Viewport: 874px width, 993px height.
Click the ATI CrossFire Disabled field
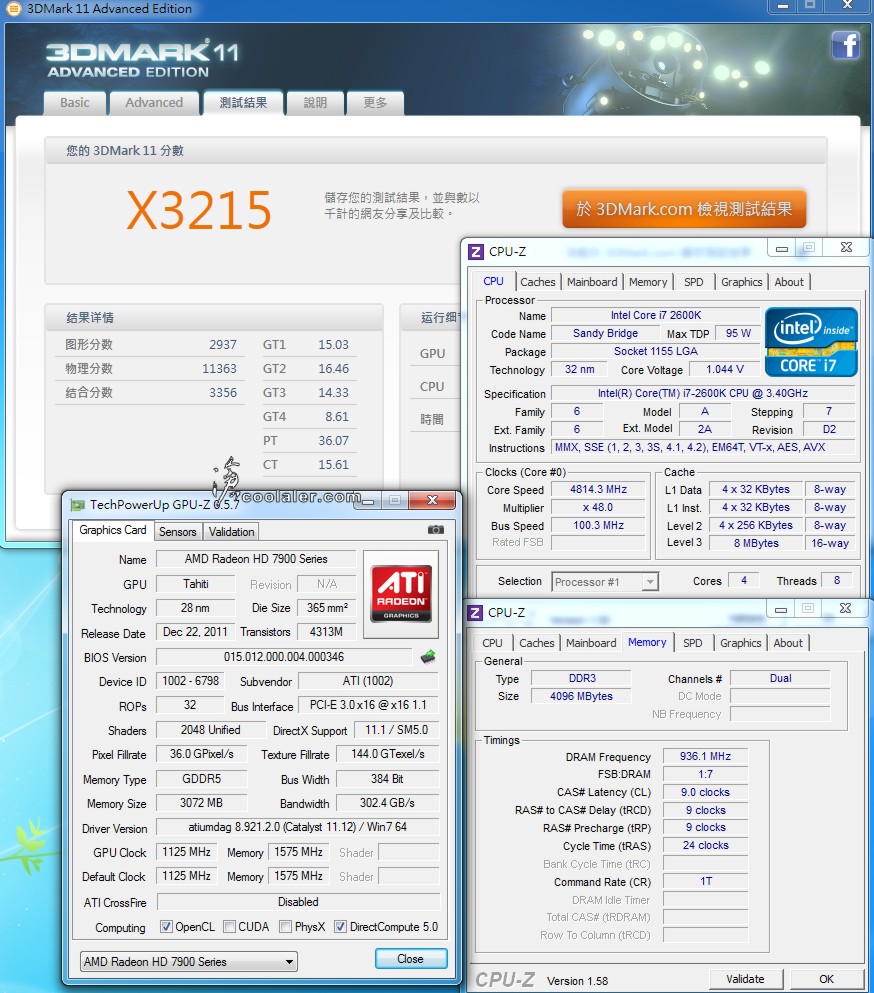(298, 902)
